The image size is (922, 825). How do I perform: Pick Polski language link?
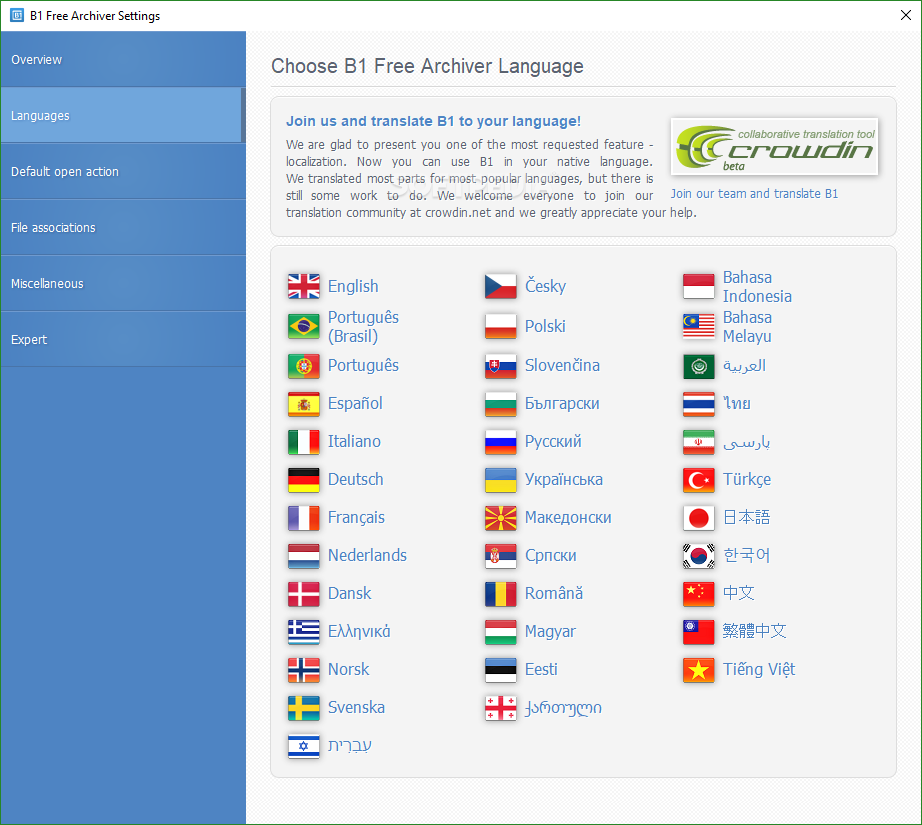pos(545,326)
